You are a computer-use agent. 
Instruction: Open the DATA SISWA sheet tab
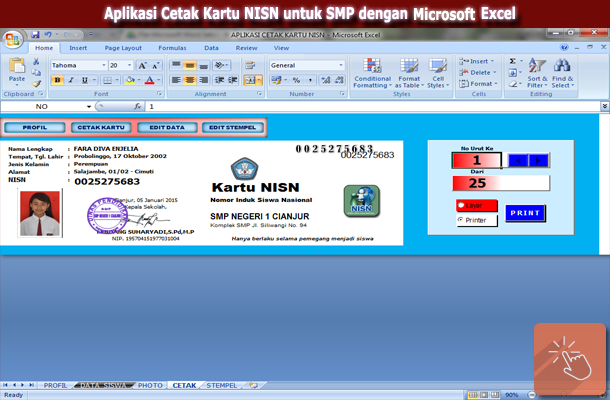pyautogui.click(x=103, y=386)
